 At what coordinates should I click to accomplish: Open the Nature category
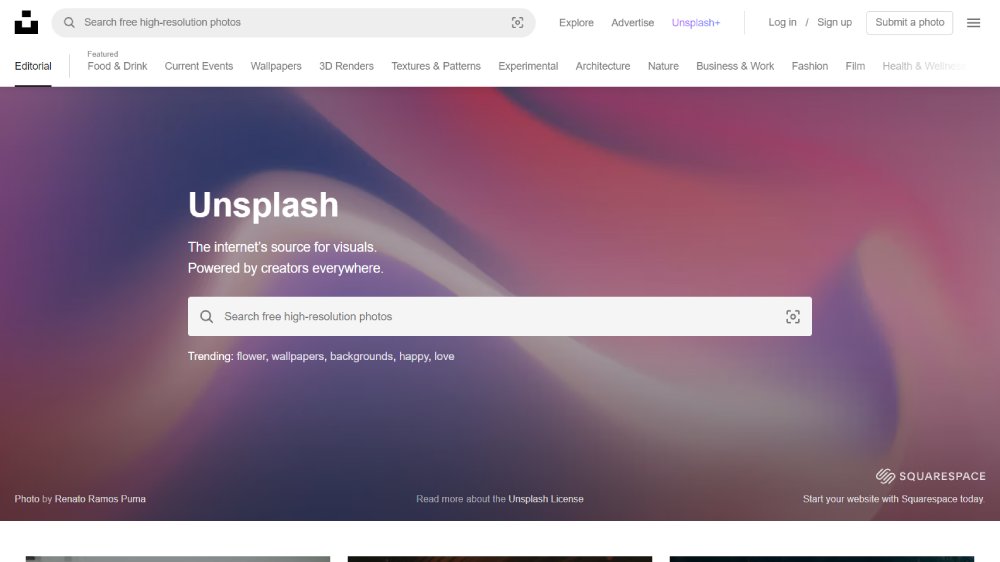[x=663, y=66]
